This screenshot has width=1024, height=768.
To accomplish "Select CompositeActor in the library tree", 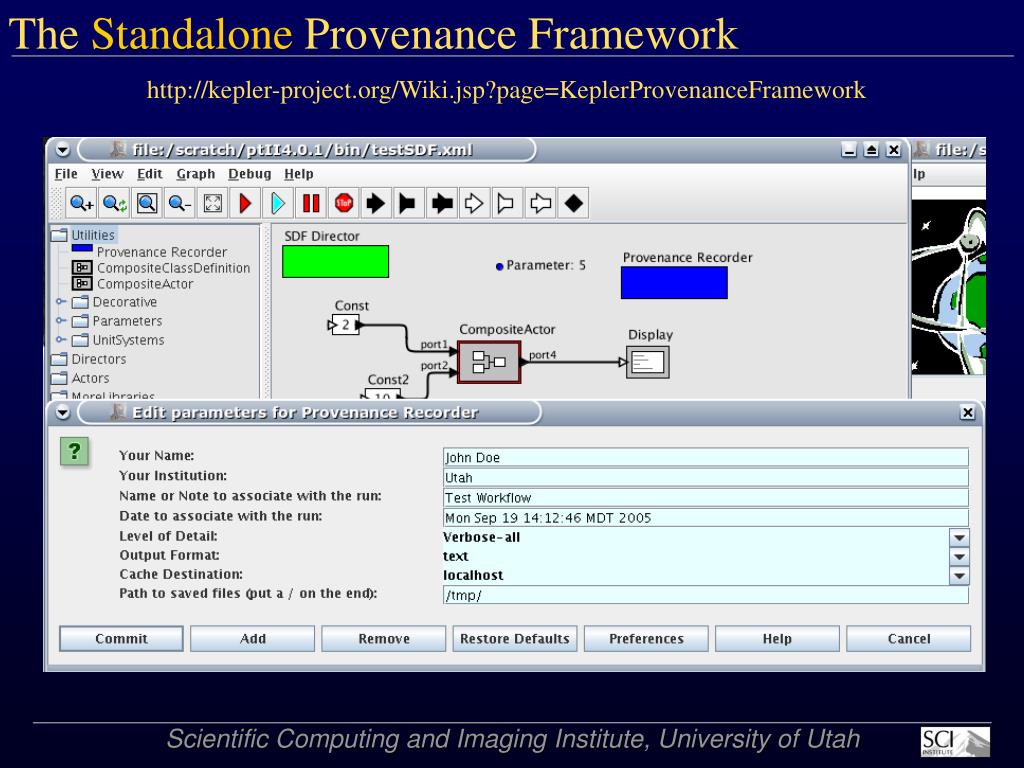I will pyautogui.click(x=145, y=284).
